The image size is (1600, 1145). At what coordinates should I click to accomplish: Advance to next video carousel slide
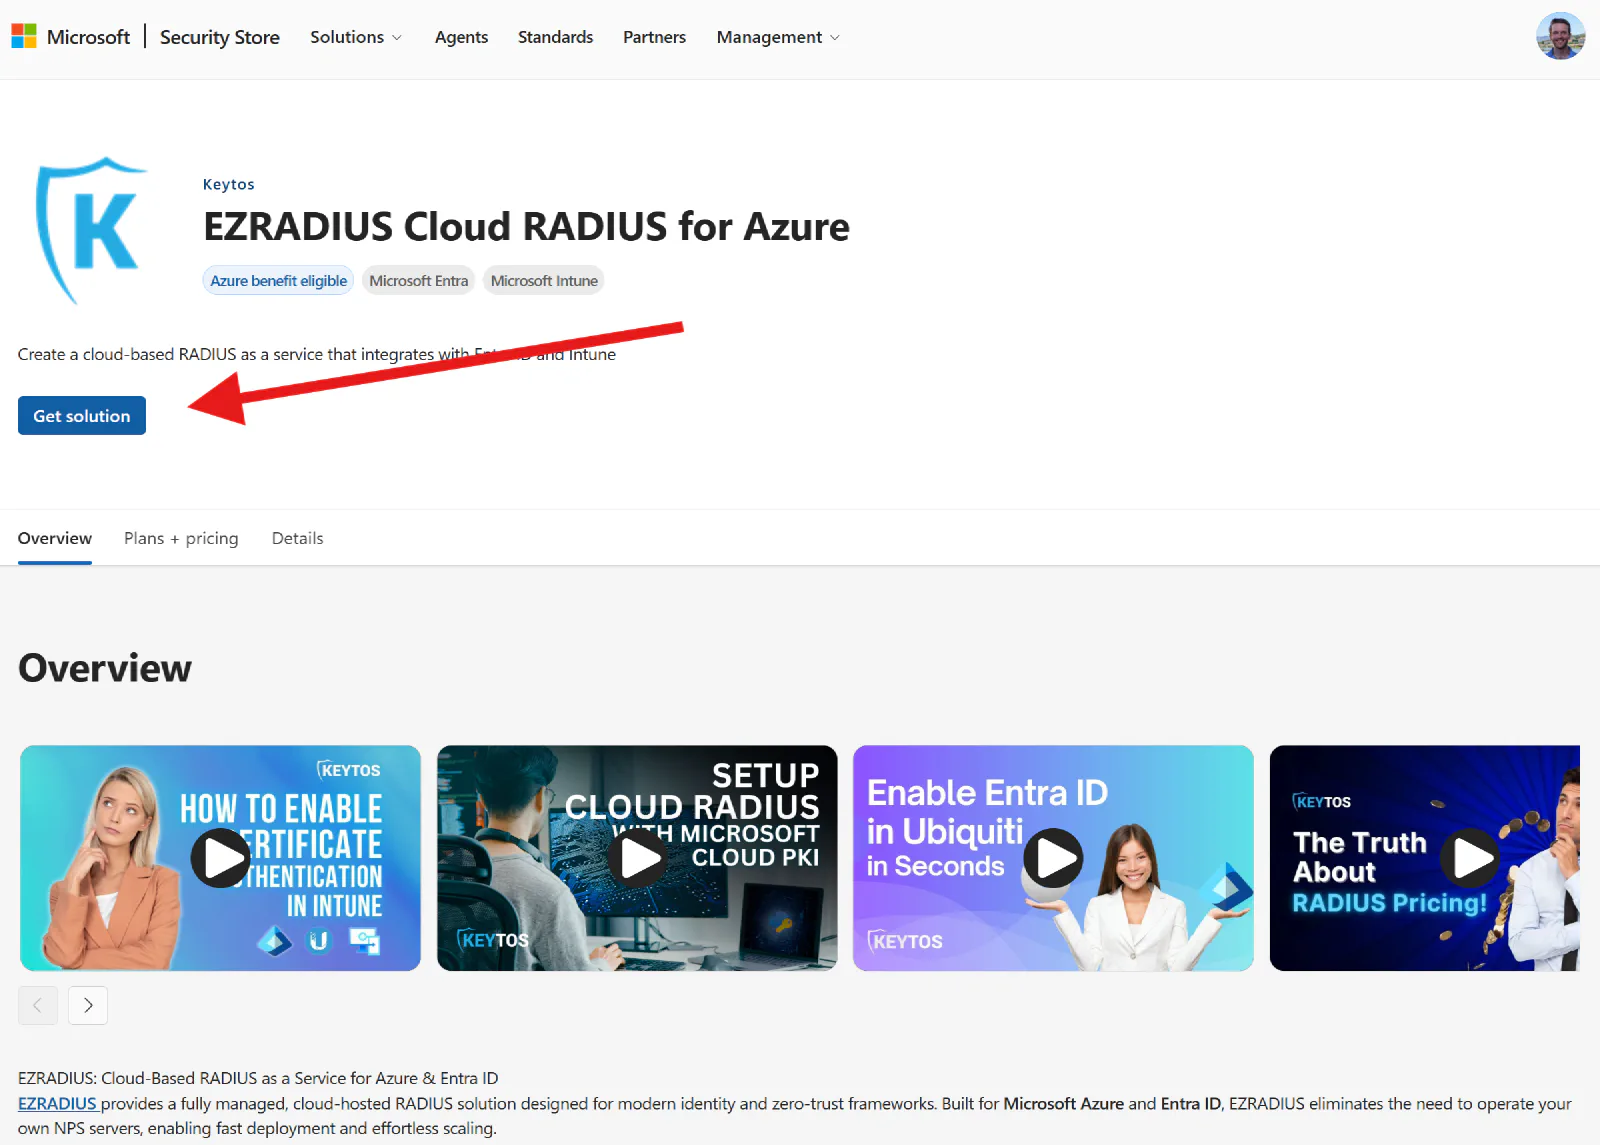[88, 1005]
